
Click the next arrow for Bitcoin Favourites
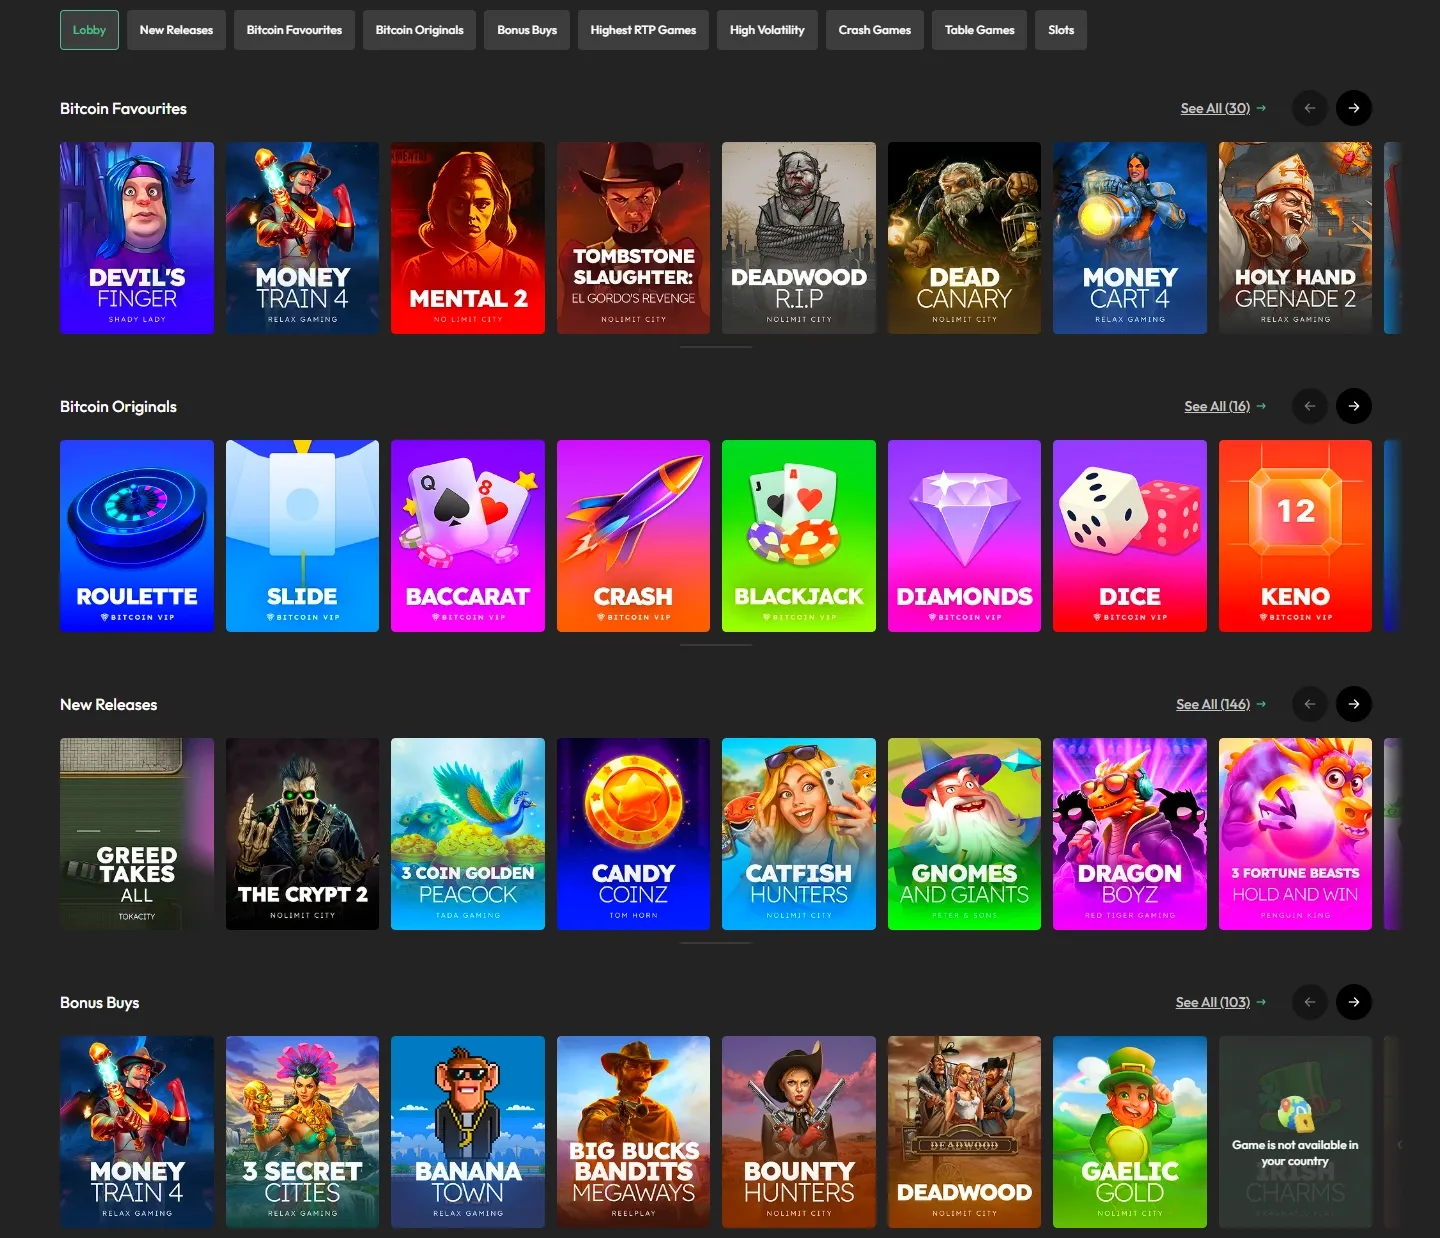[1354, 108]
